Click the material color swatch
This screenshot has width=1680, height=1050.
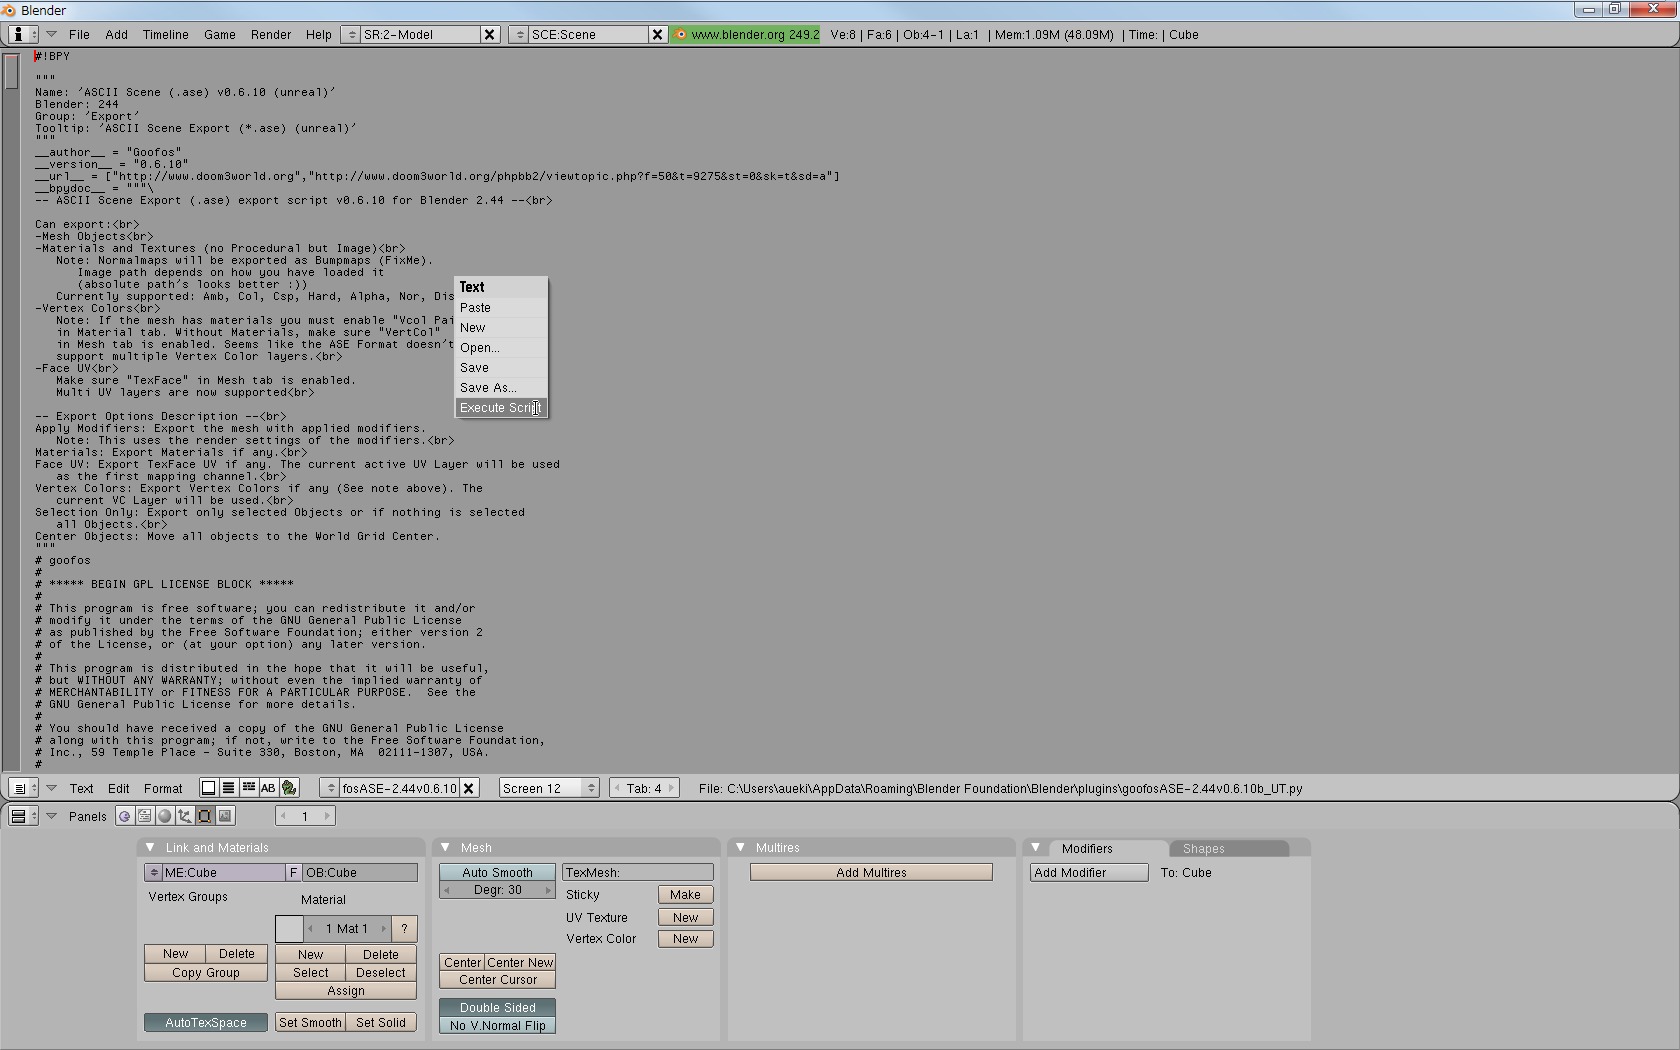289,929
